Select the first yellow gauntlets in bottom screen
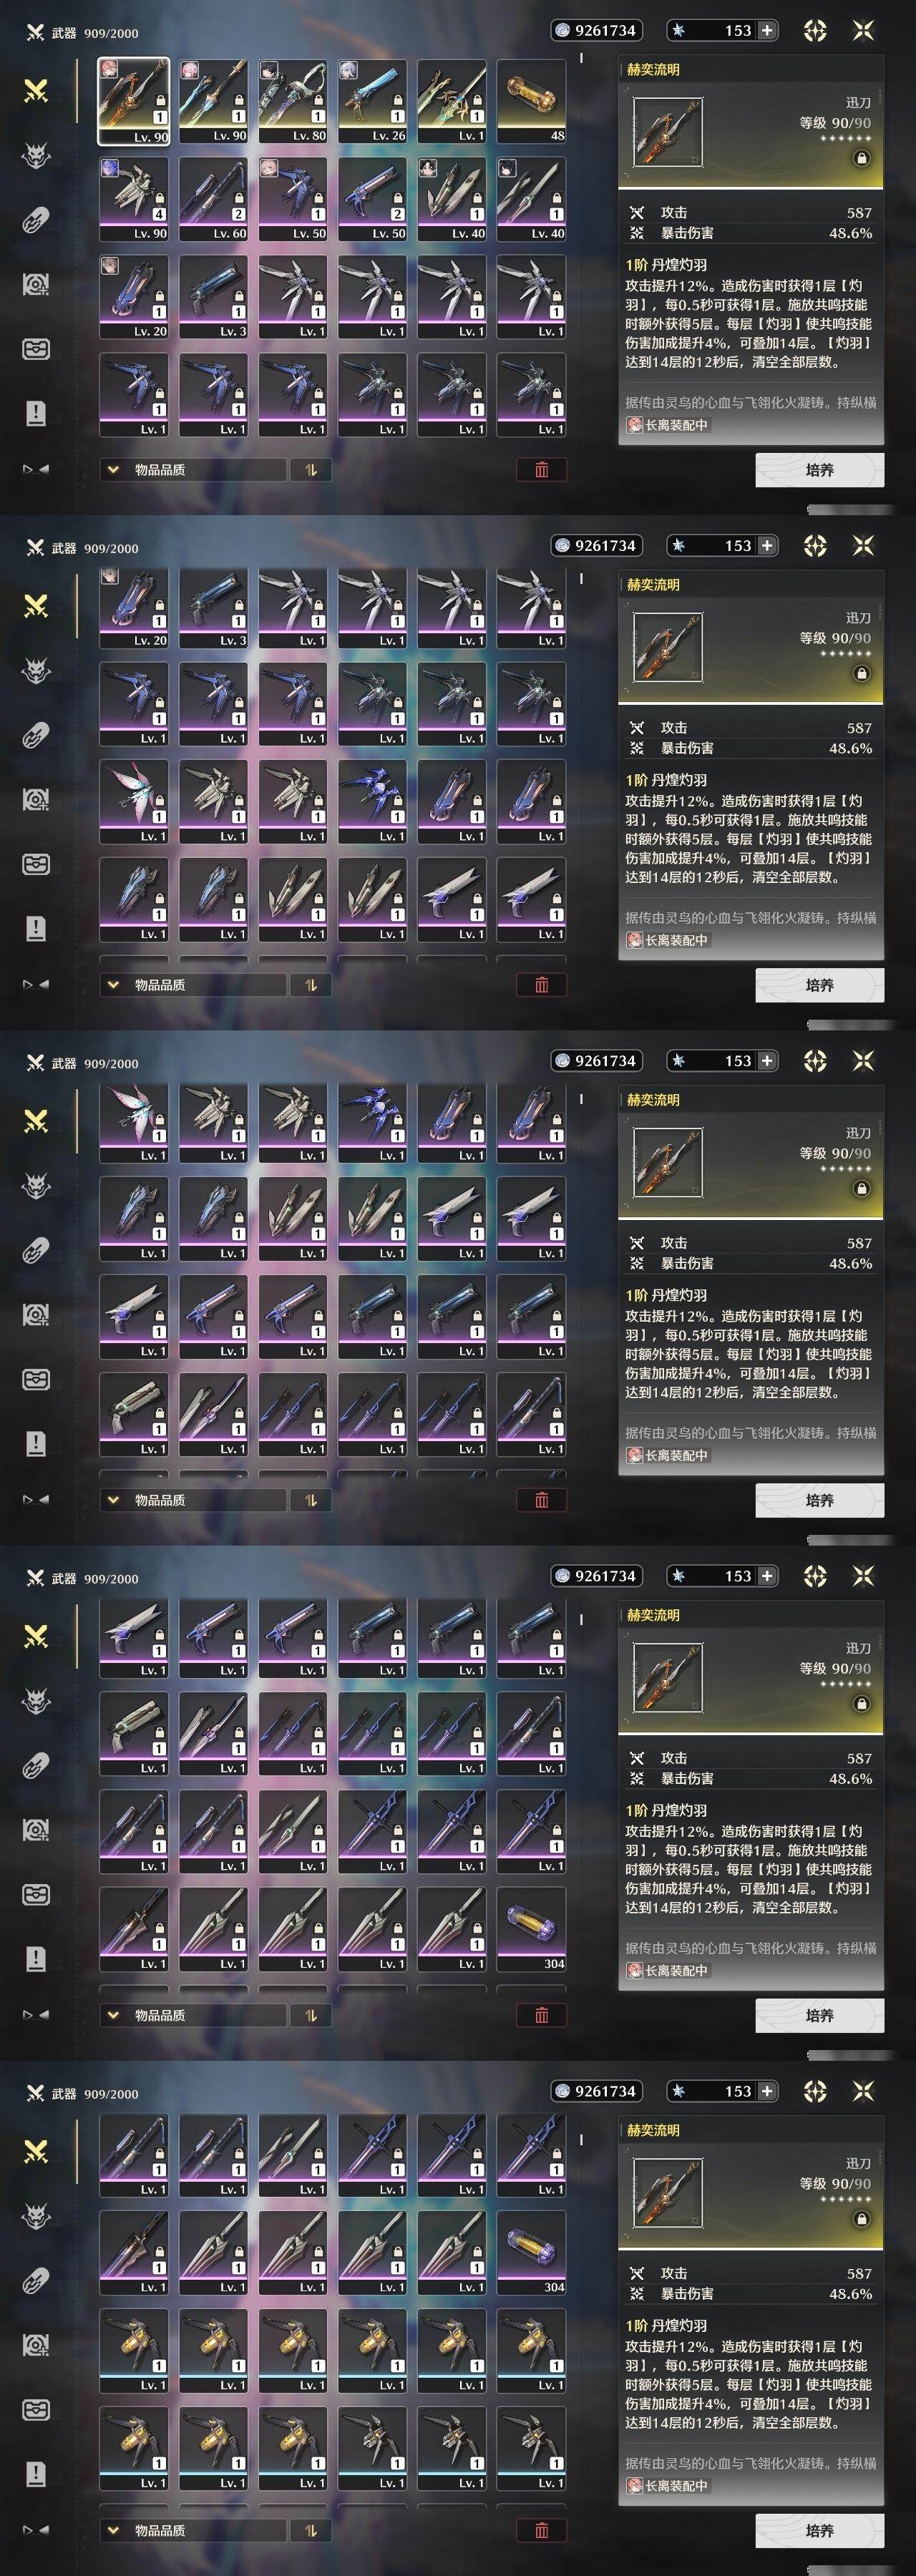This screenshot has width=916, height=2576. click(133, 2351)
